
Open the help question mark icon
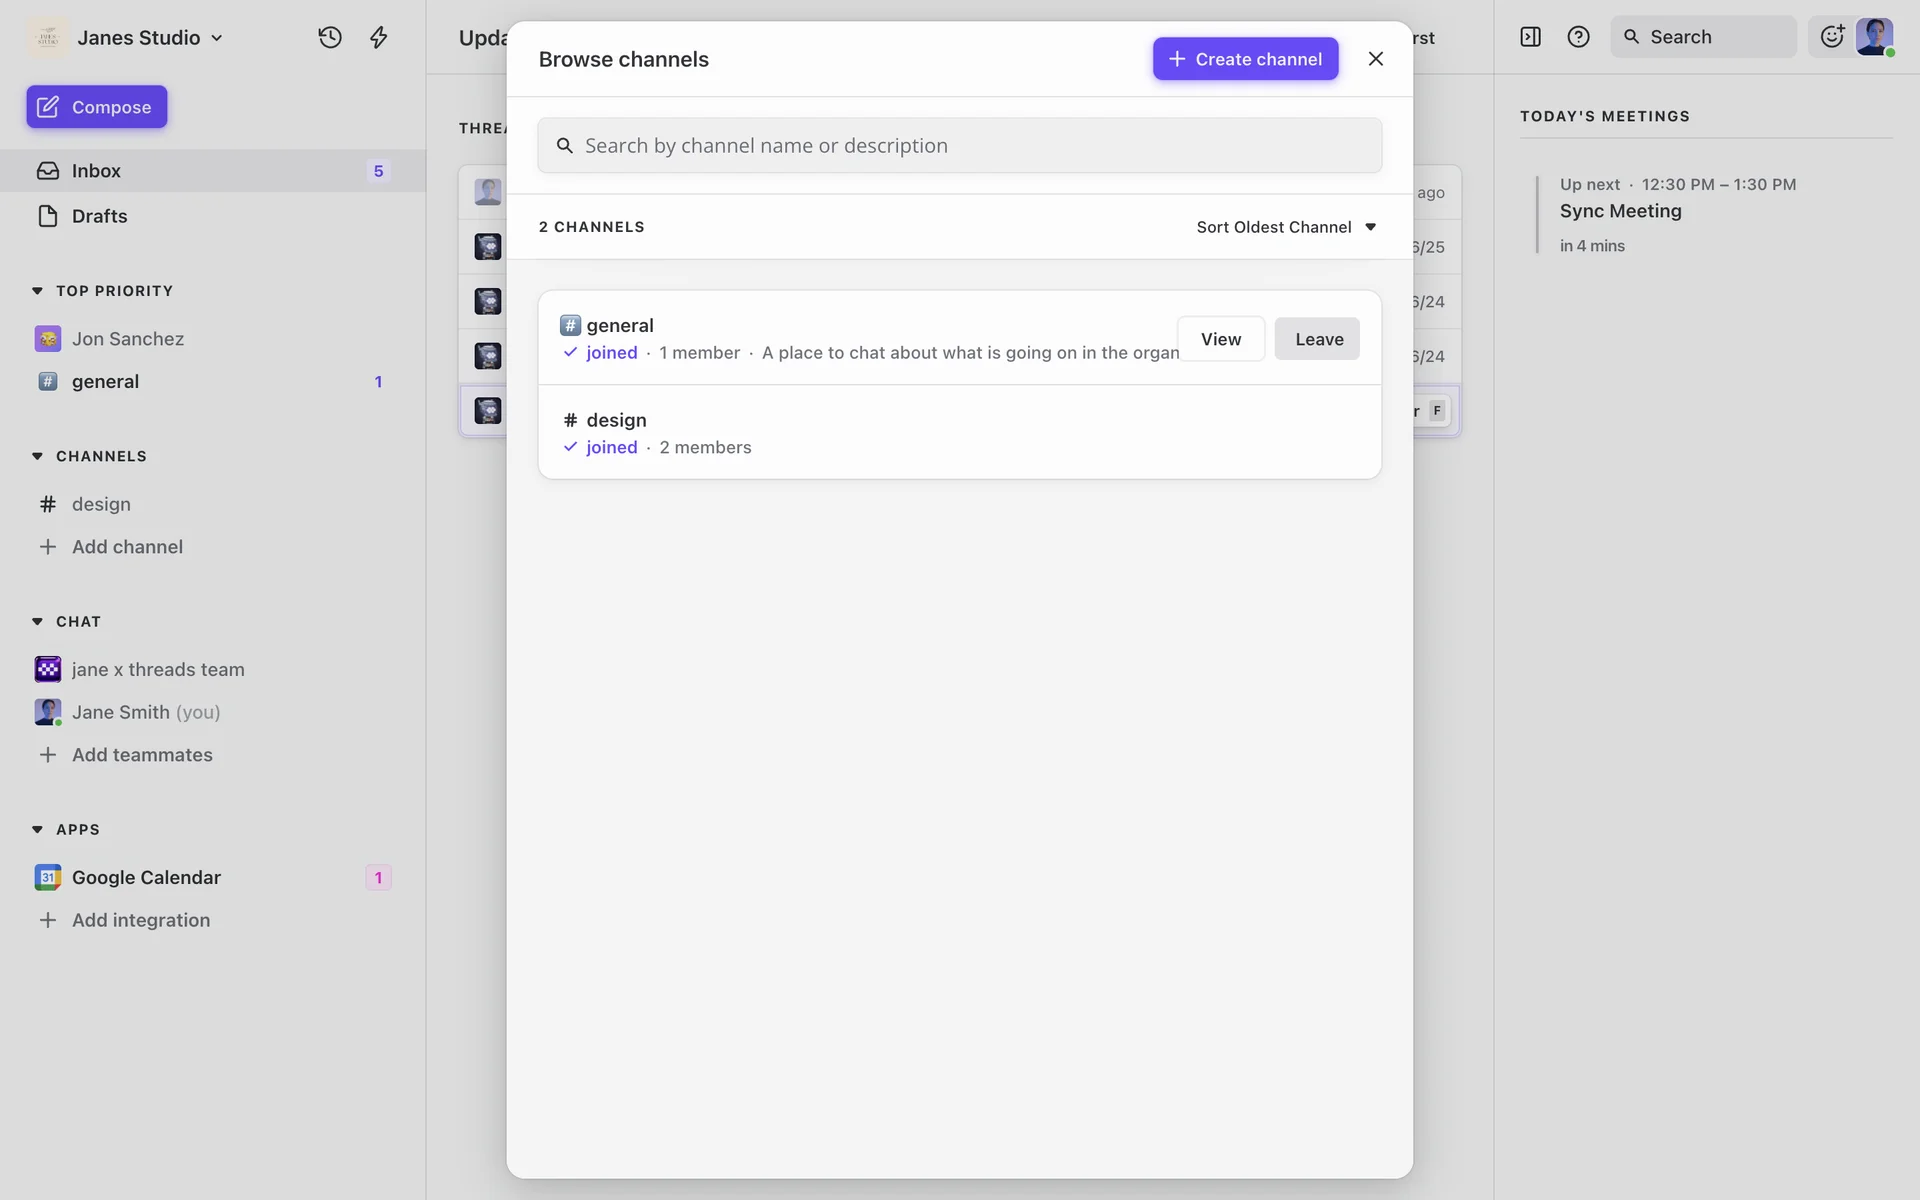tap(1578, 37)
